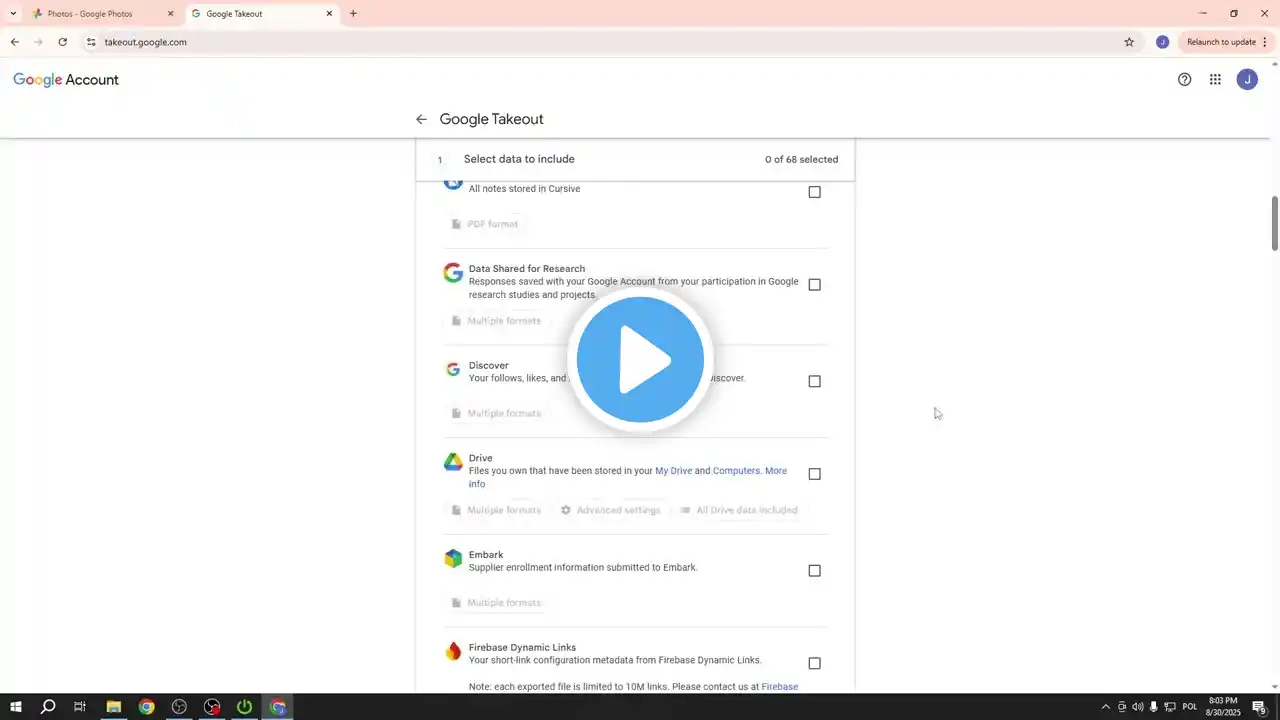Screen dimensions: 1280x720
Task: Open Task View on the taskbar
Action: tap(80, 707)
